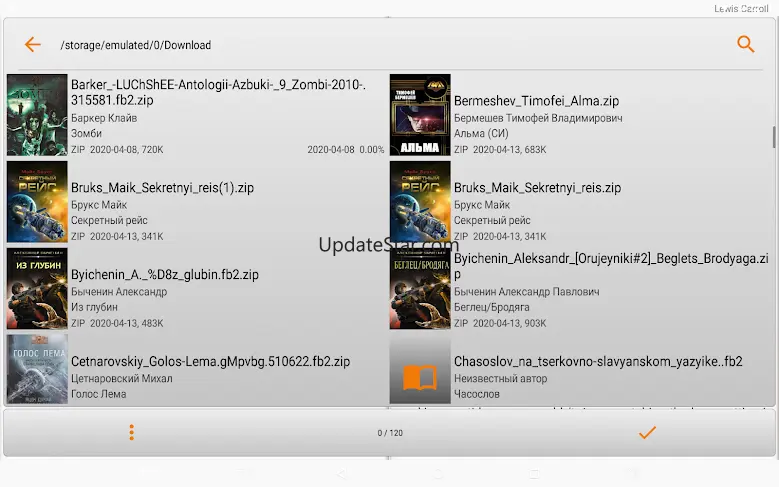Open the three-dot overflow menu

coord(131,432)
